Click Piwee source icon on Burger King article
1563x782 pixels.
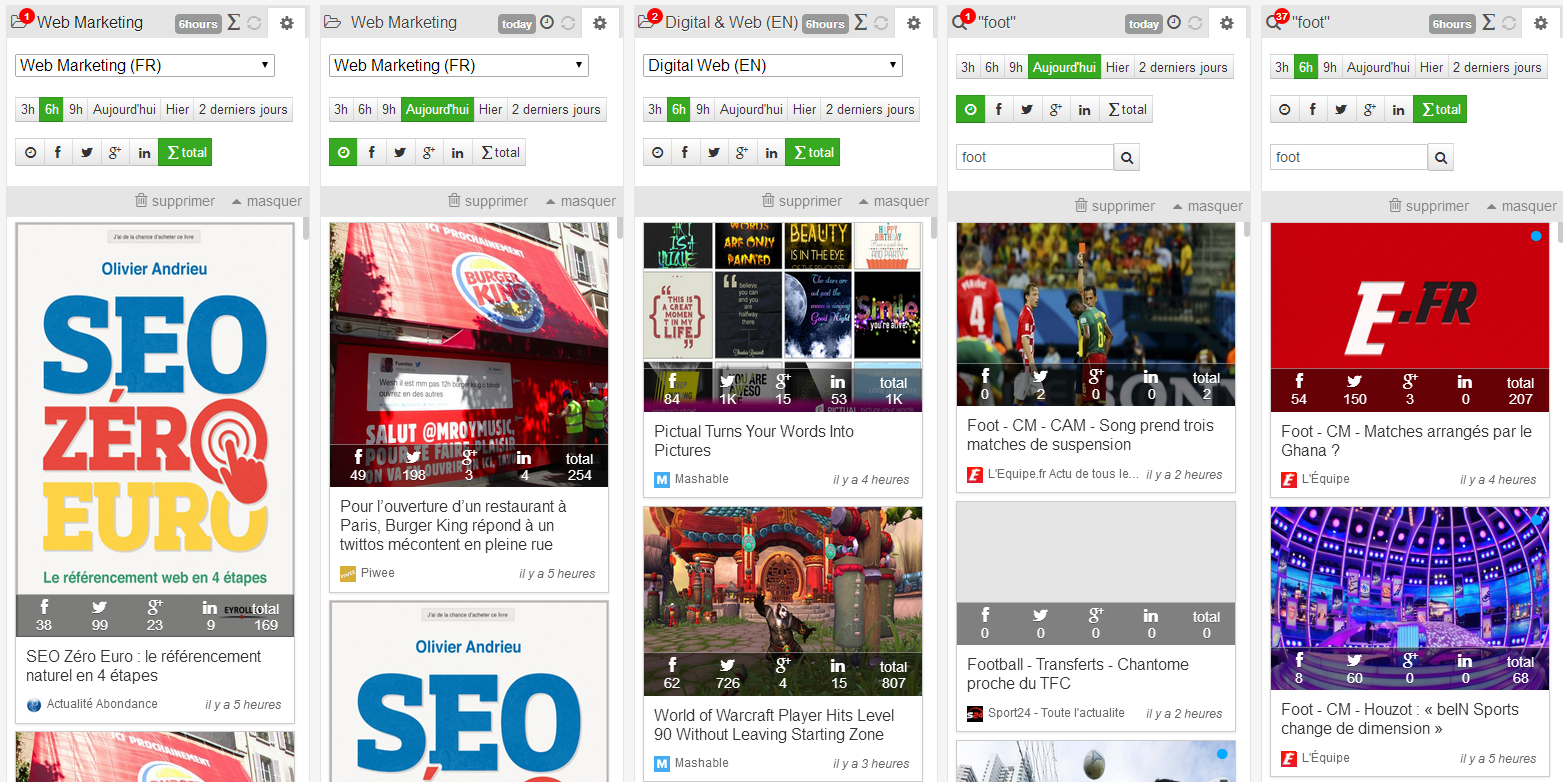click(x=348, y=573)
